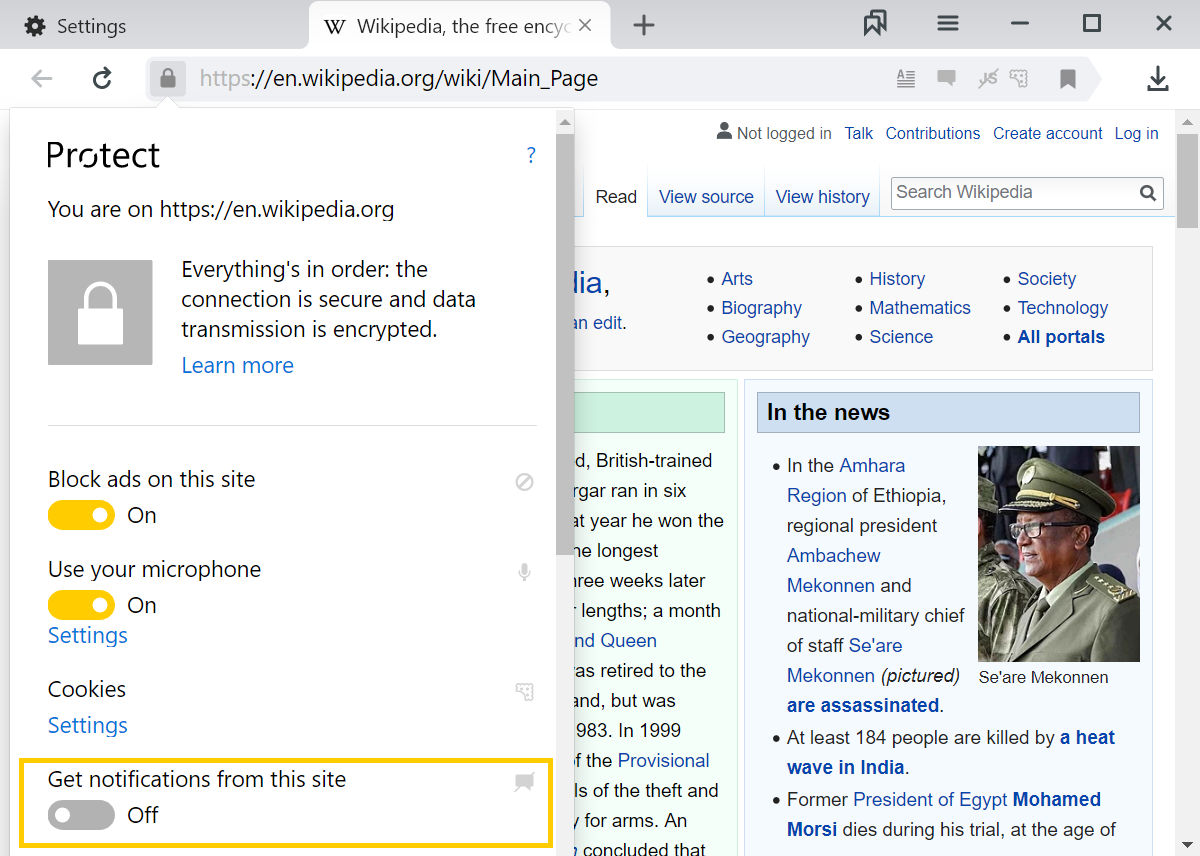Image resolution: width=1200 pixels, height=856 pixels.
Task: Open the View source tab
Action: (706, 197)
